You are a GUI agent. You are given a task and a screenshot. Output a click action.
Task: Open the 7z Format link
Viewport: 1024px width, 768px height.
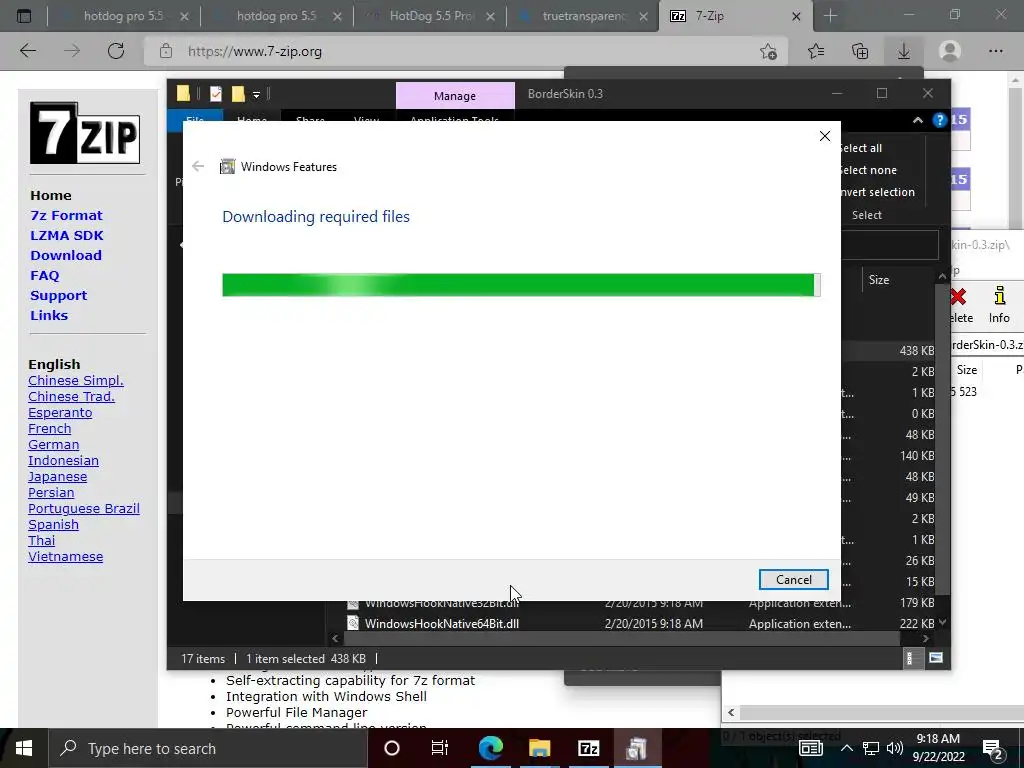pyautogui.click(x=66, y=216)
